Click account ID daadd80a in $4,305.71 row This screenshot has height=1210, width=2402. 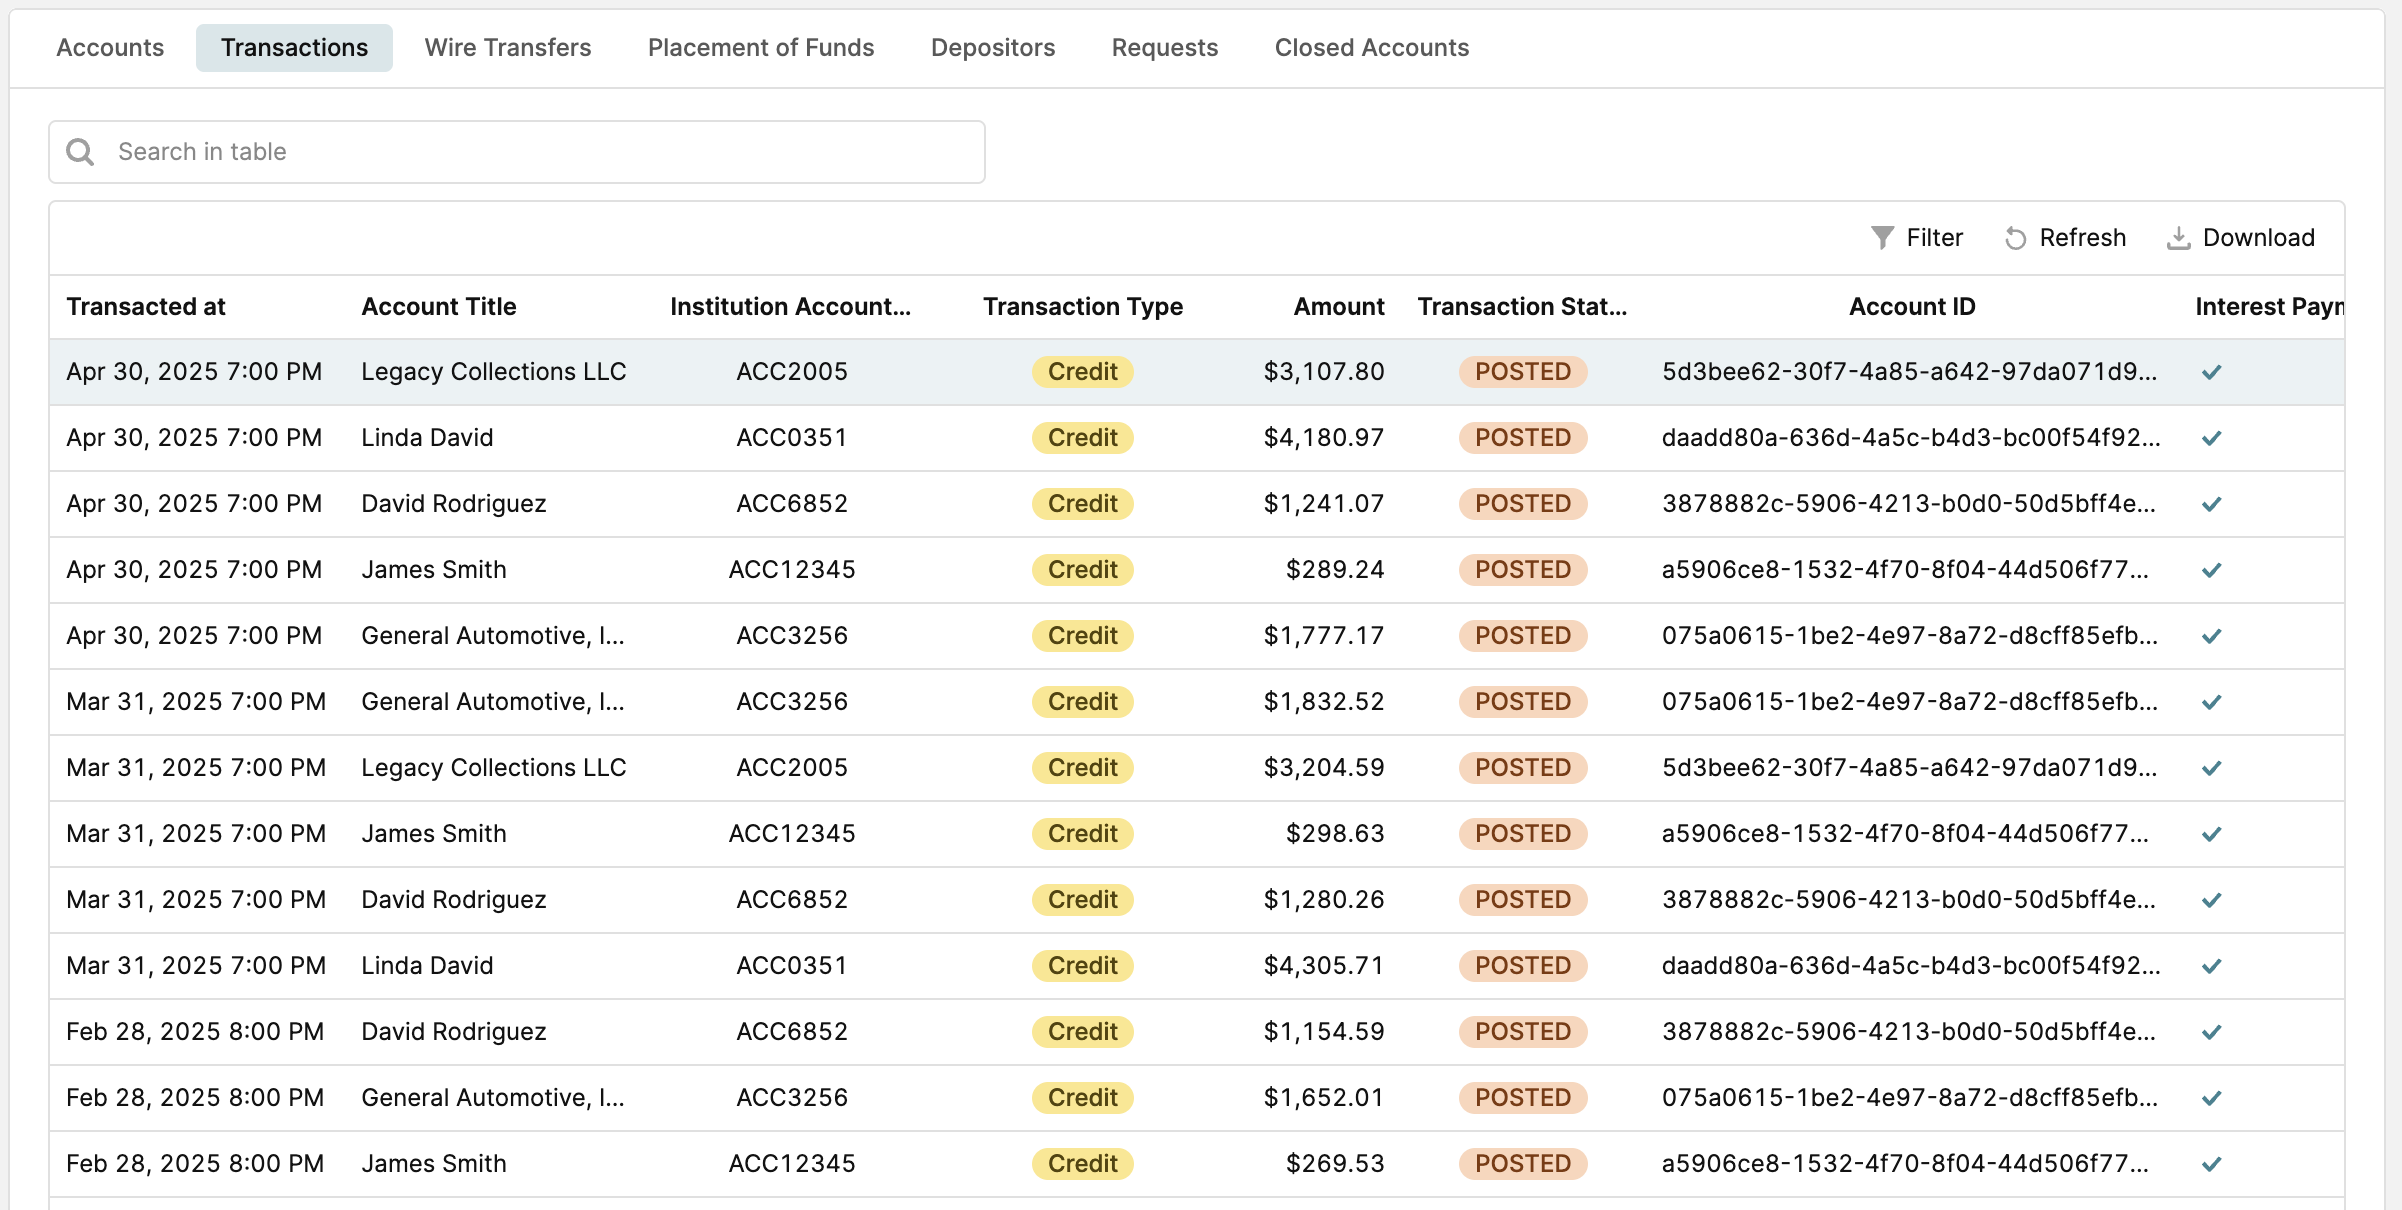pos(1911,966)
